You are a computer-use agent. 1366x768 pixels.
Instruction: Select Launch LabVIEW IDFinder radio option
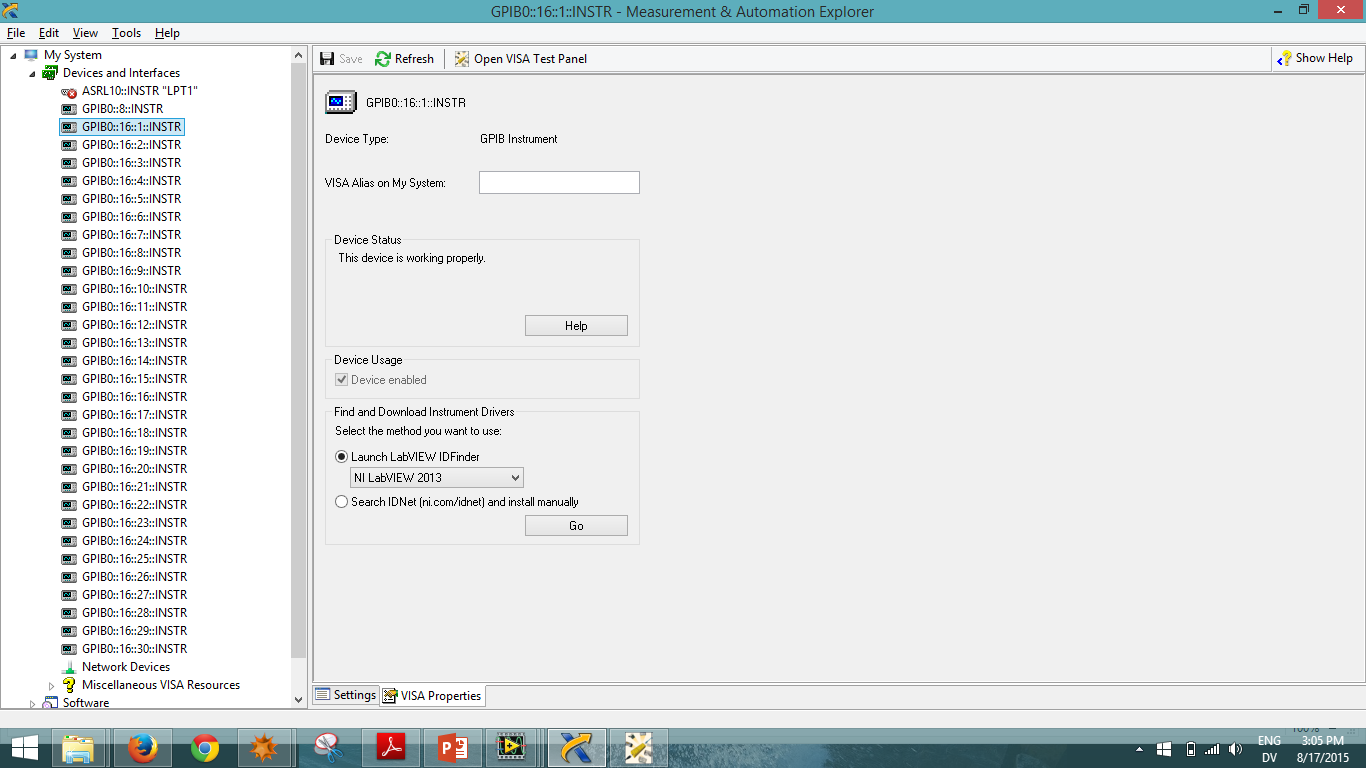pos(342,457)
